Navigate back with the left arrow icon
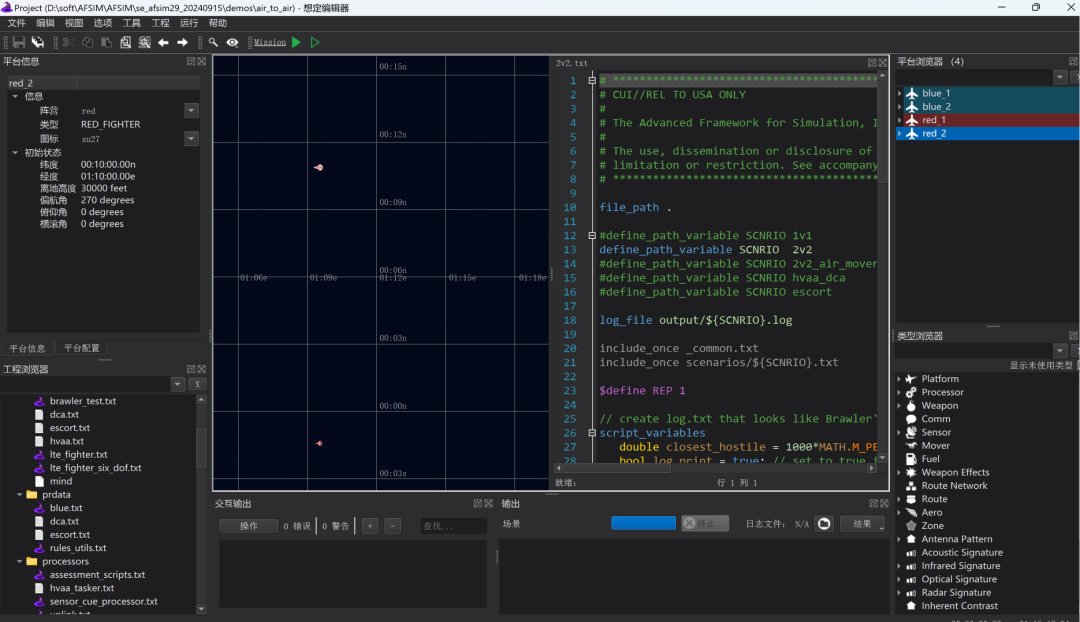 click(x=163, y=43)
